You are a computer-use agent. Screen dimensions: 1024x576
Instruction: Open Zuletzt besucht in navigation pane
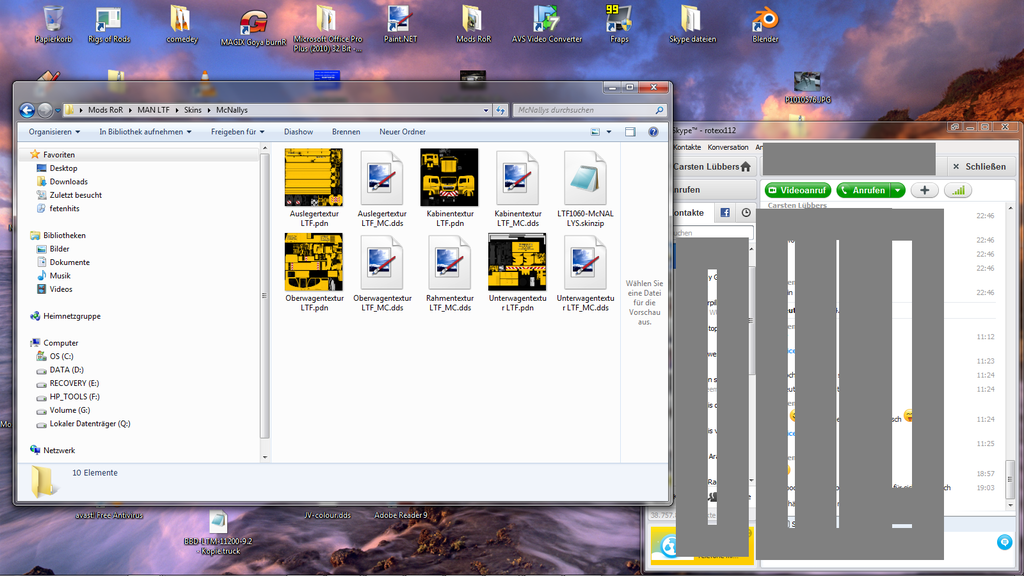coord(76,195)
